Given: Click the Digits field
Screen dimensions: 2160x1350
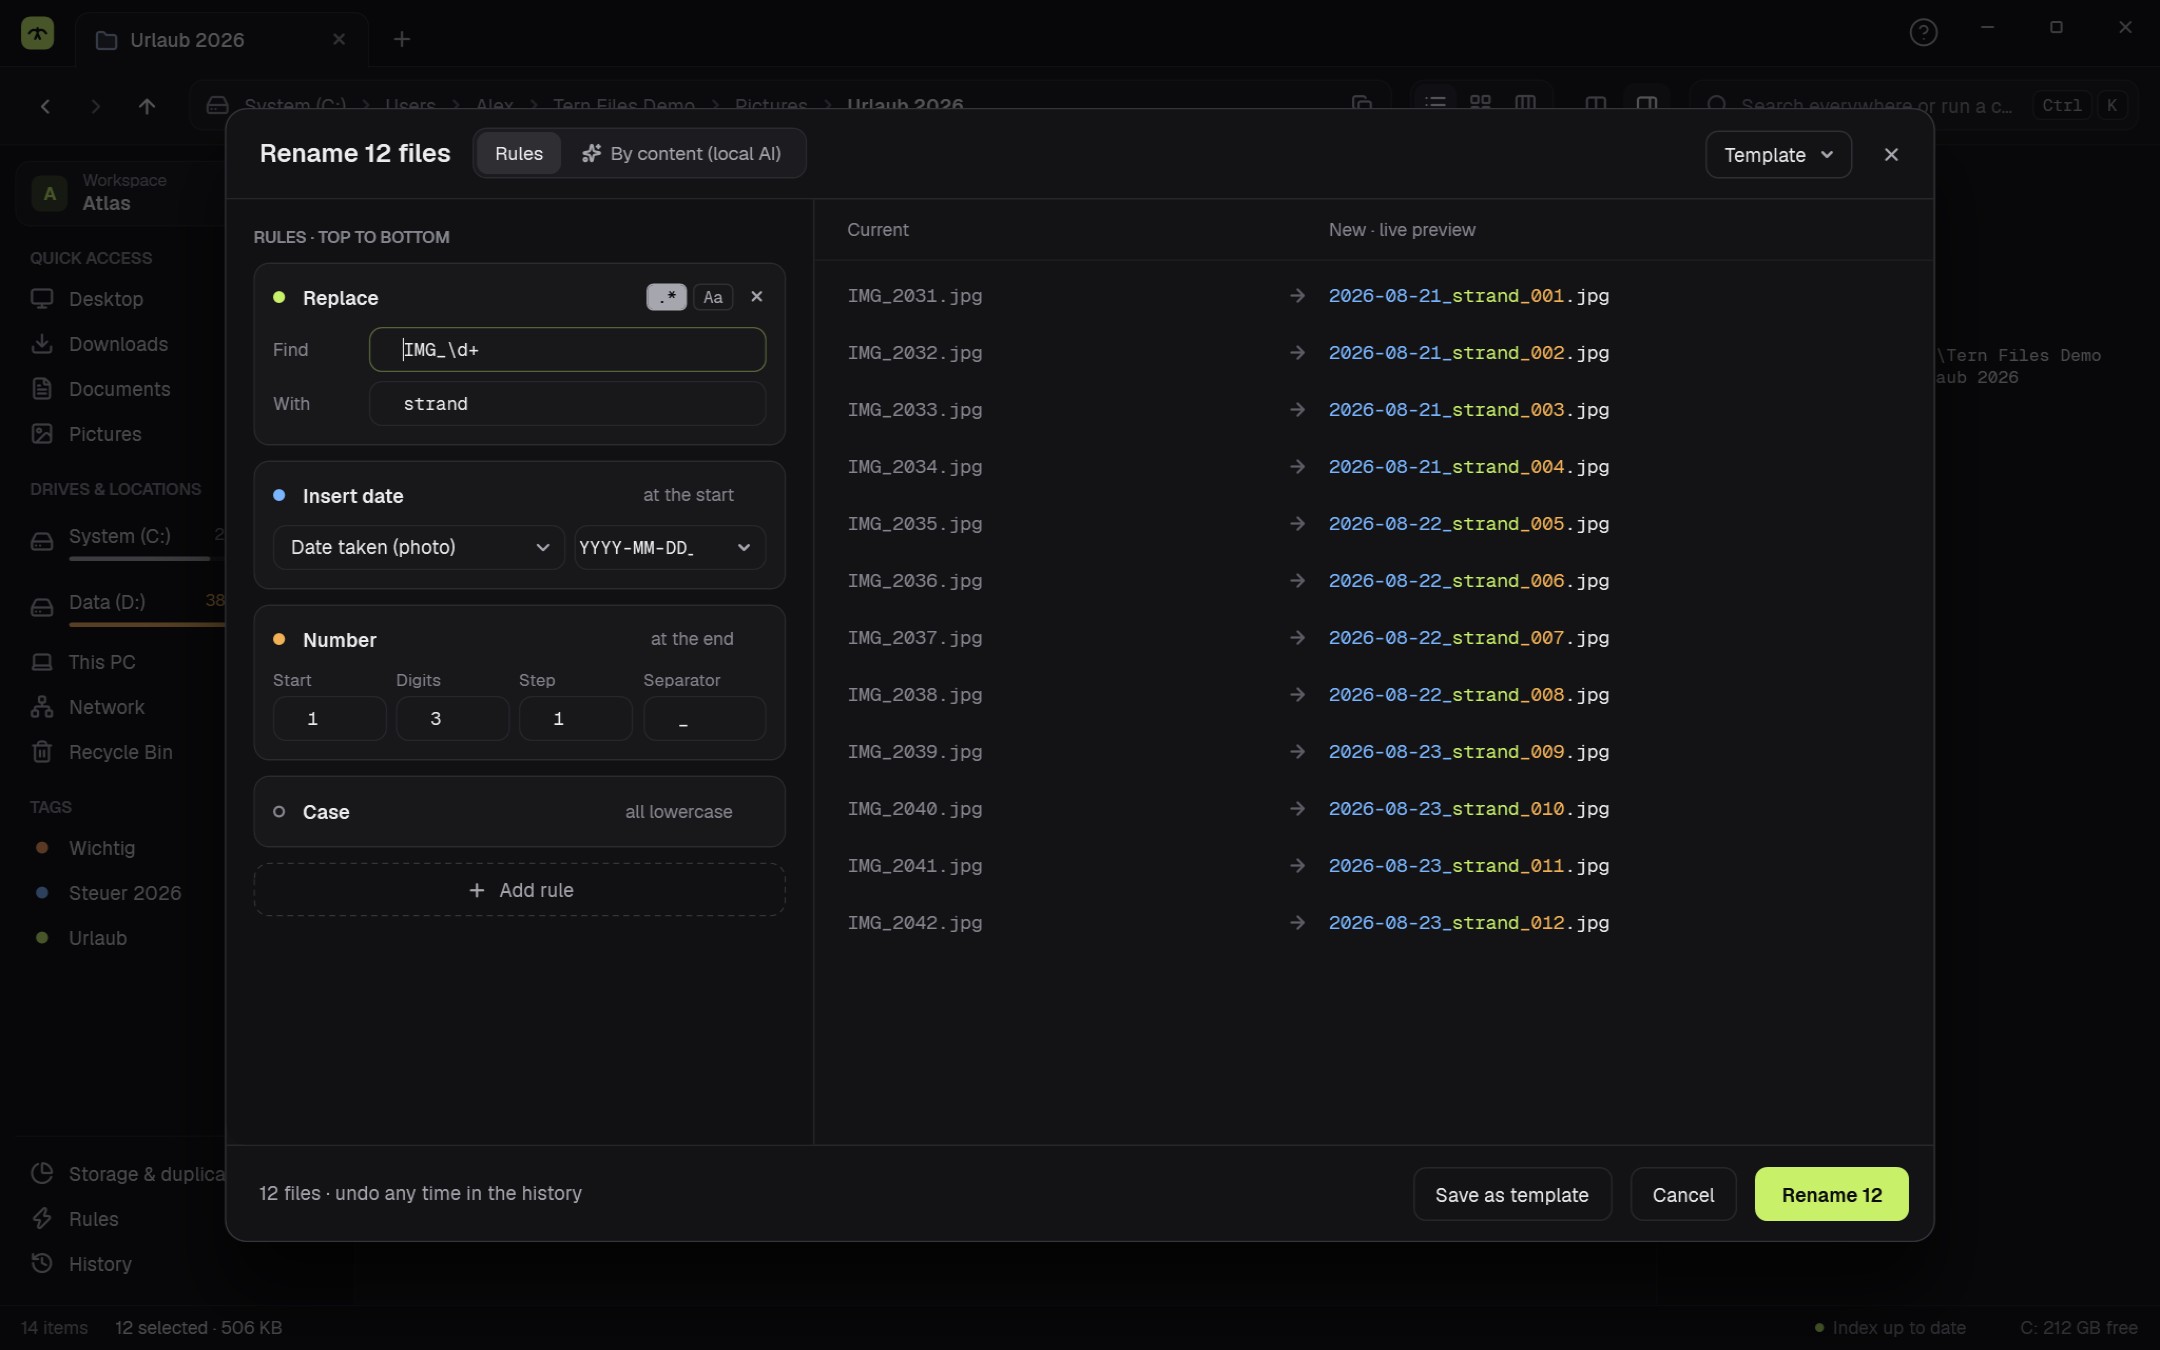Looking at the screenshot, I should [x=452, y=718].
